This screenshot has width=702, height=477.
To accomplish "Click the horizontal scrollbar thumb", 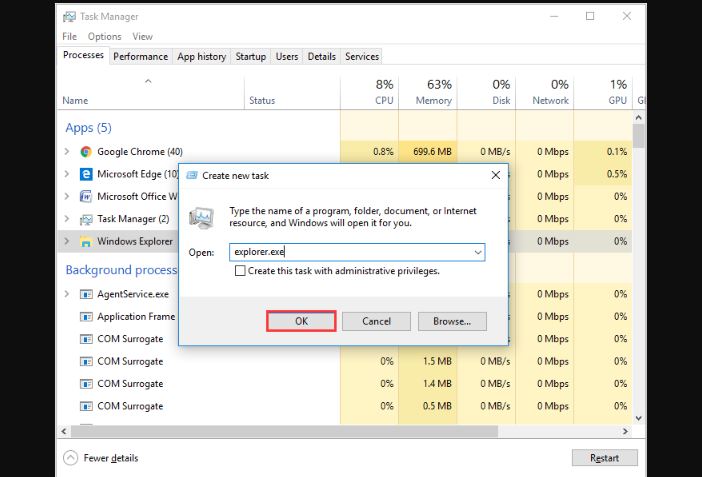I will (284, 431).
